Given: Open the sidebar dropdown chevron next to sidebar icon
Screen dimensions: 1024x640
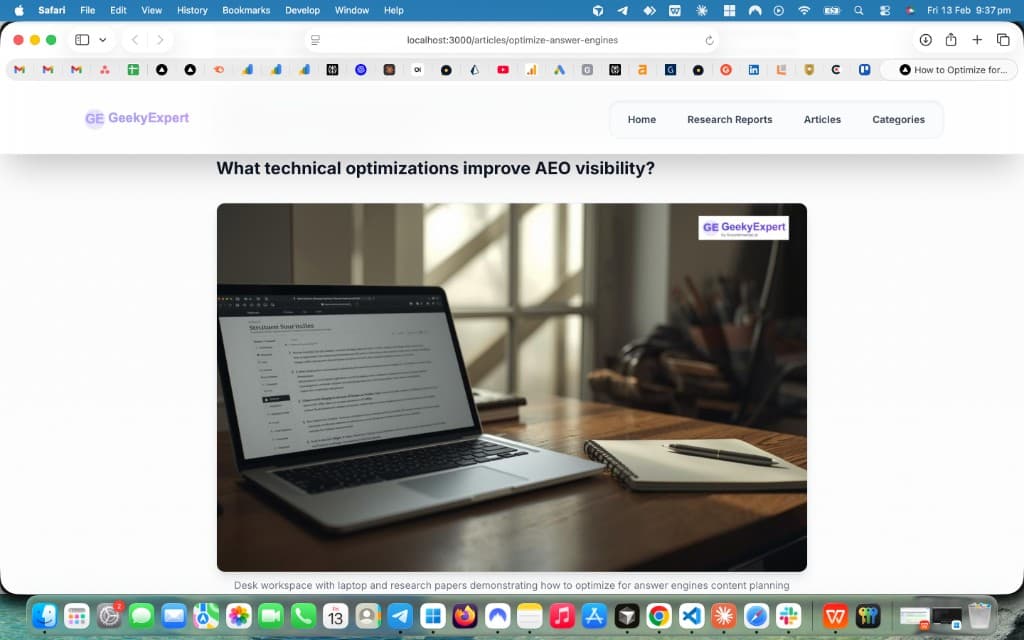Looking at the screenshot, I should click(x=103, y=40).
